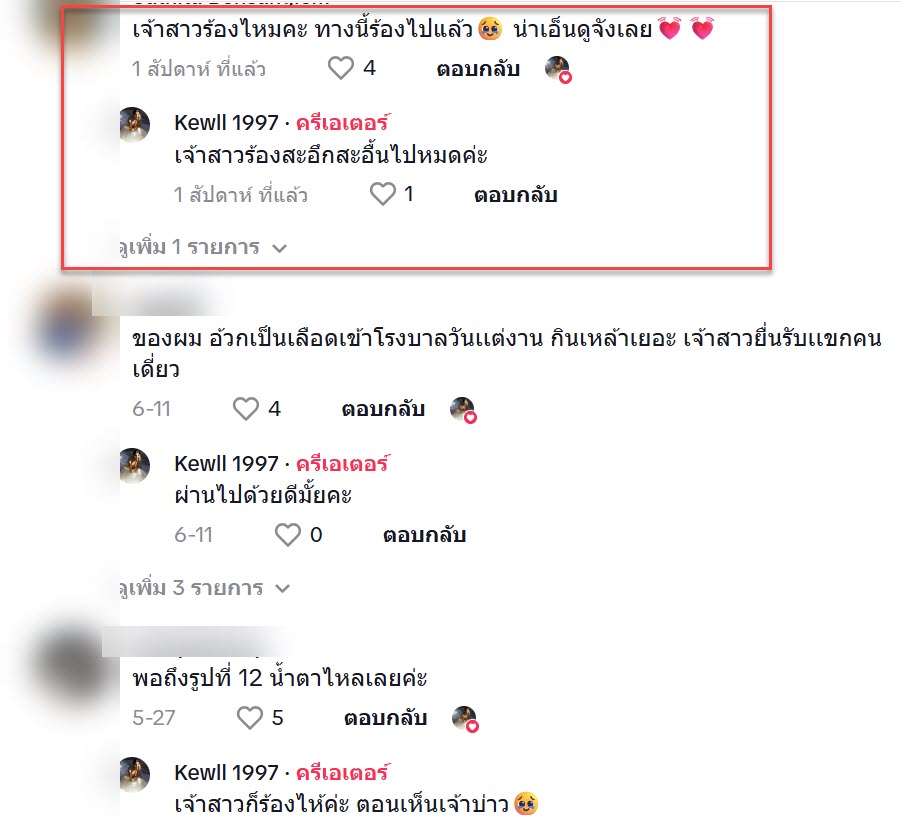Screen dimensions: 901x816
Task: Open Kewll 1997 profile name in 6-11 reply
Action: [226, 463]
